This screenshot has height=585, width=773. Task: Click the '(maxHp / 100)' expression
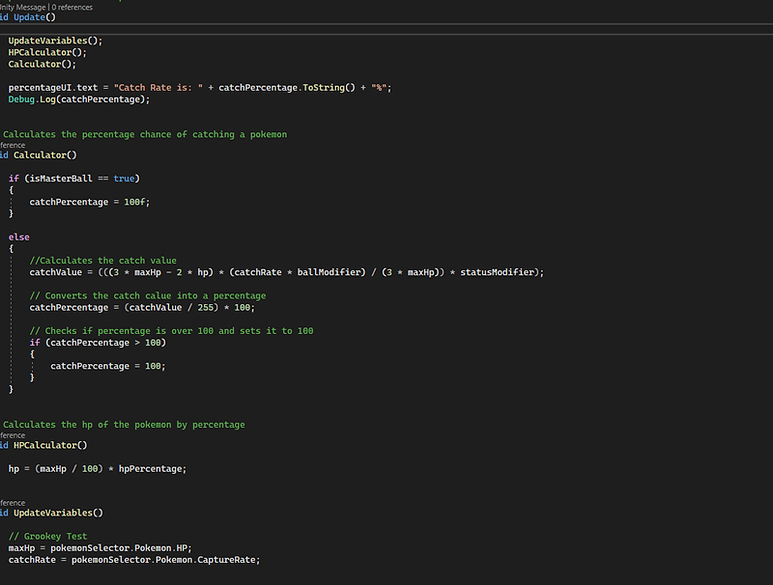[x=69, y=469]
